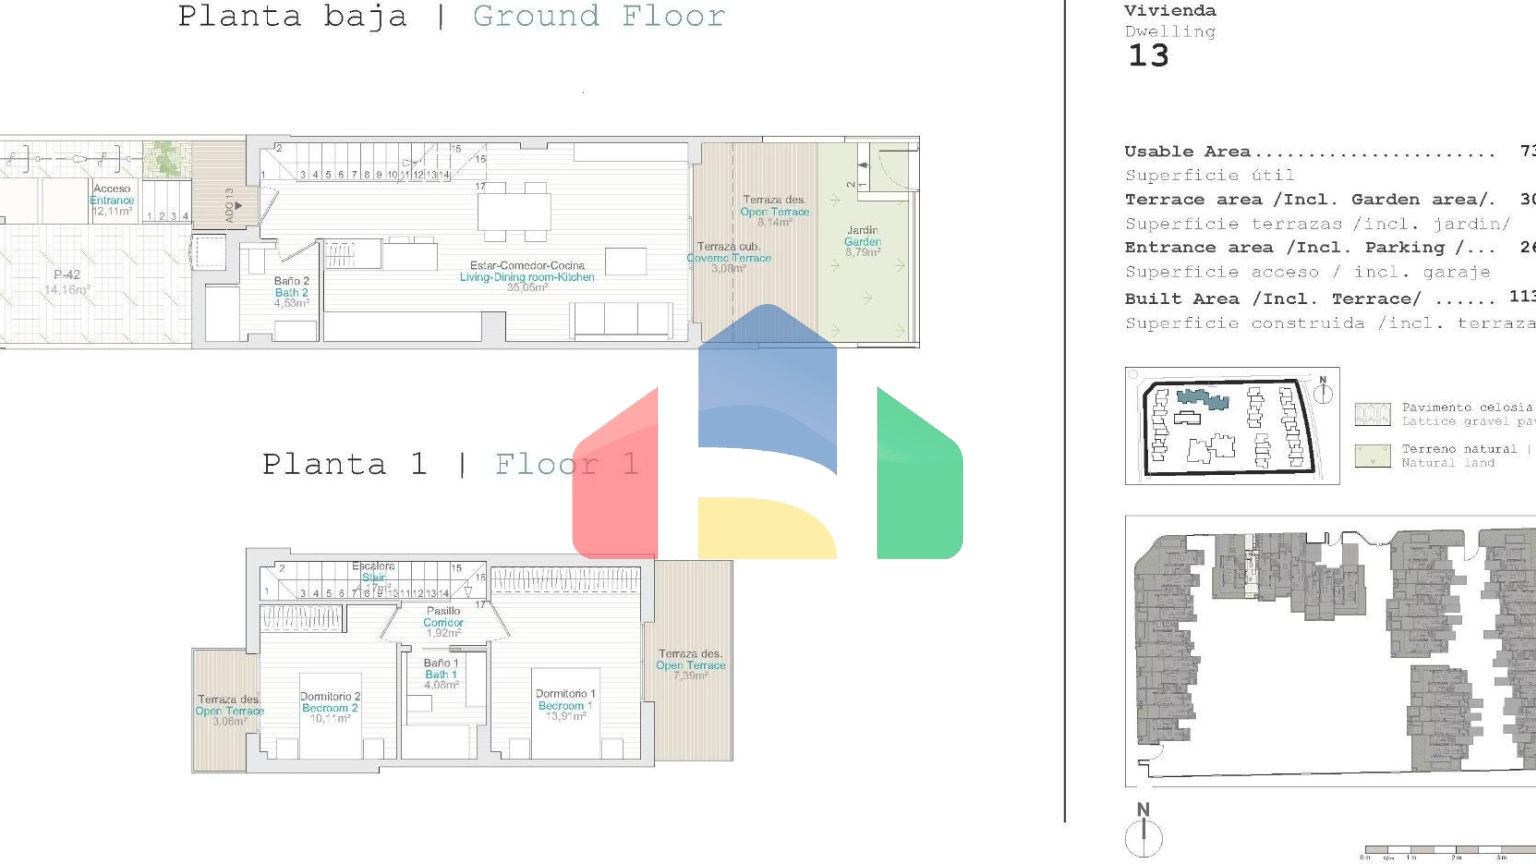Click the Pavimento celosia legend swatch
The width and height of the screenshot is (1536, 864).
pyautogui.click(x=1372, y=414)
